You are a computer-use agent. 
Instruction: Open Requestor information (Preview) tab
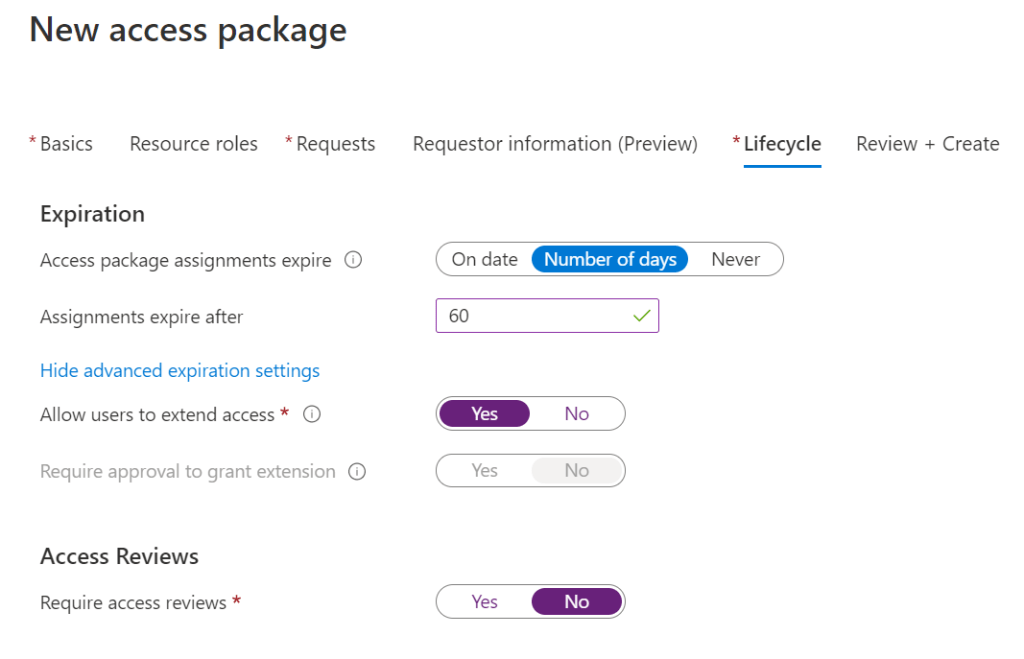[555, 144]
